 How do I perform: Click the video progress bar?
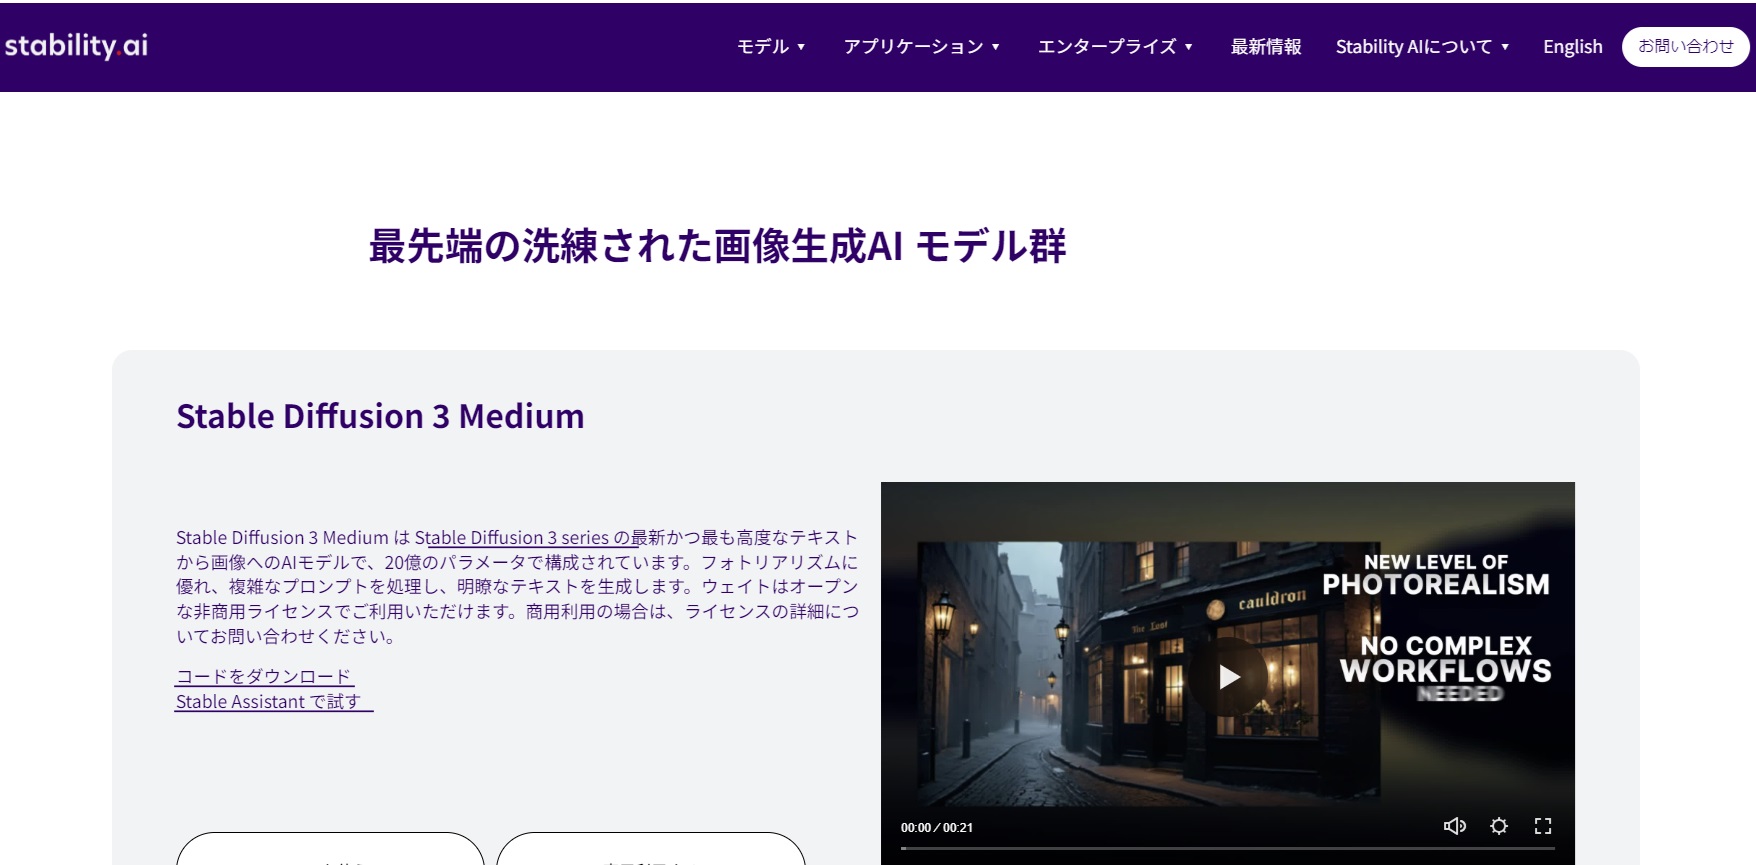point(1228,848)
